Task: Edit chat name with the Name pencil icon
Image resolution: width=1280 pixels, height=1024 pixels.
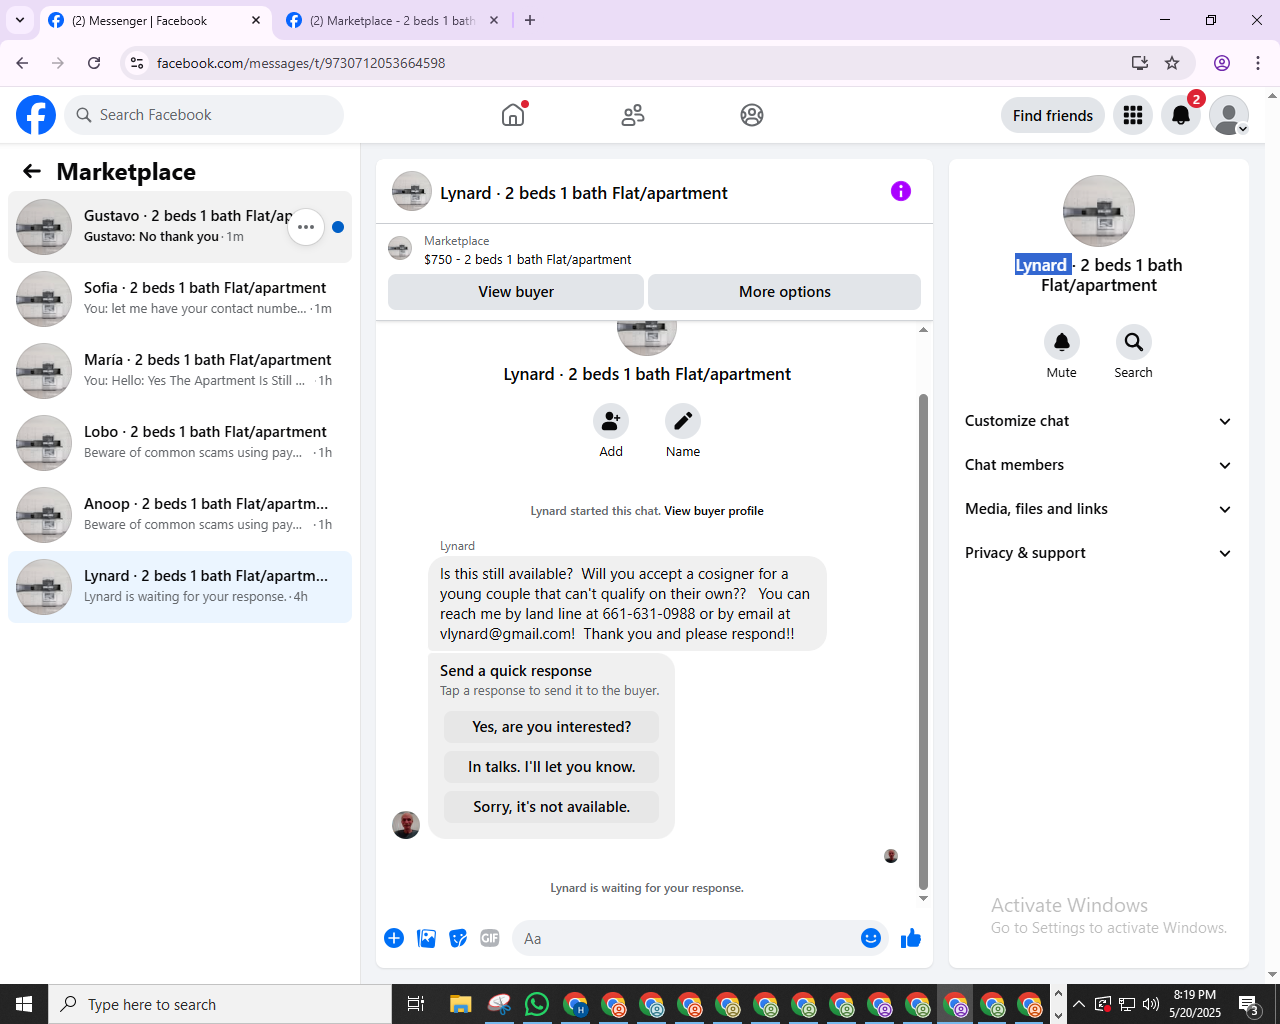Action: pyautogui.click(x=683, y=421)
